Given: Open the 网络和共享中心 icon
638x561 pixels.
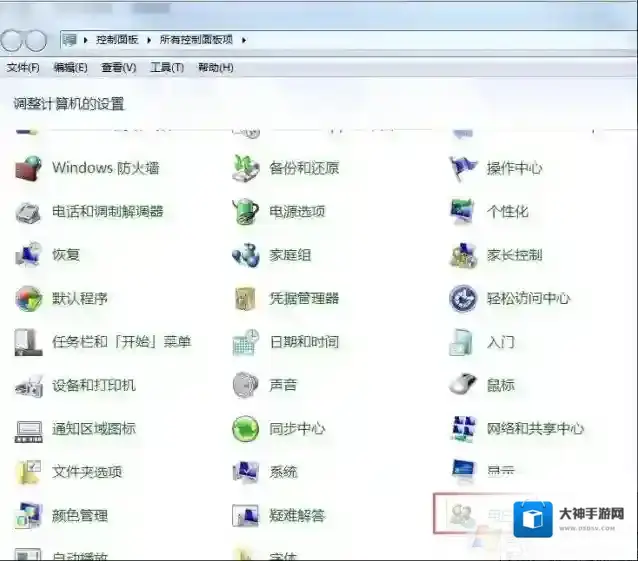Looking at the screenshot, I should click(x=463, y=429).
